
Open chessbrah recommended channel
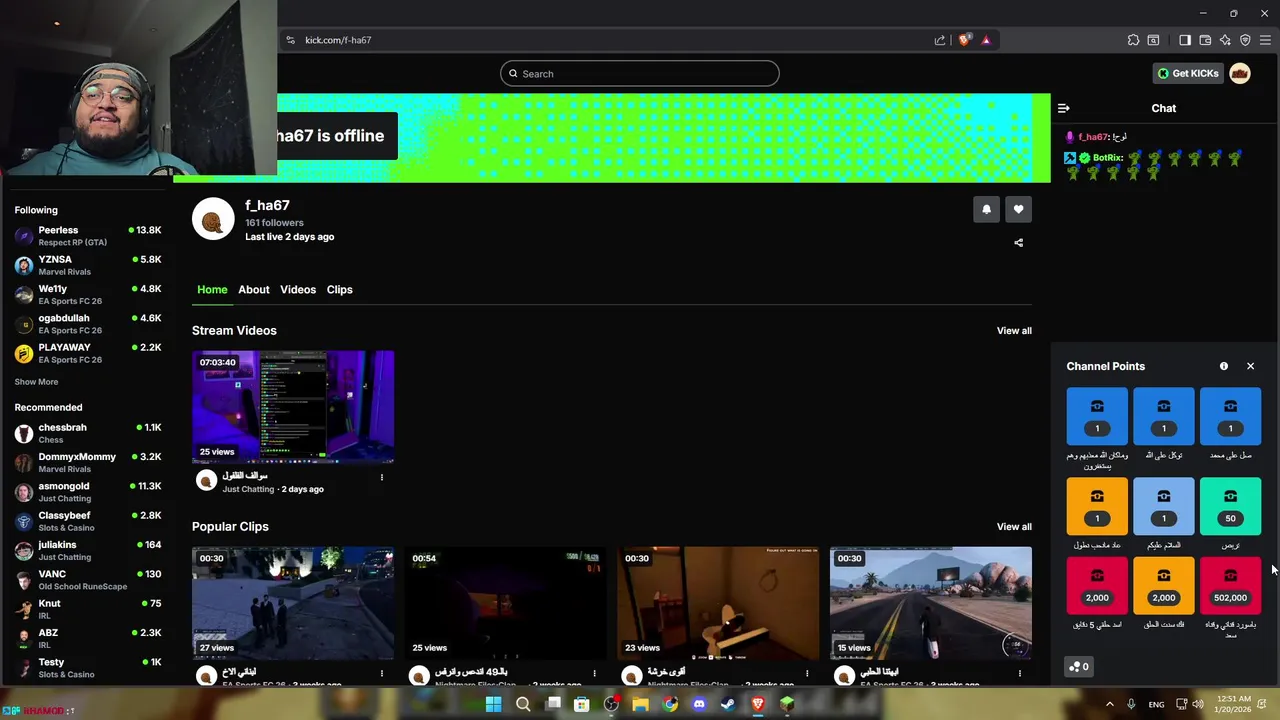click(88, 433)
